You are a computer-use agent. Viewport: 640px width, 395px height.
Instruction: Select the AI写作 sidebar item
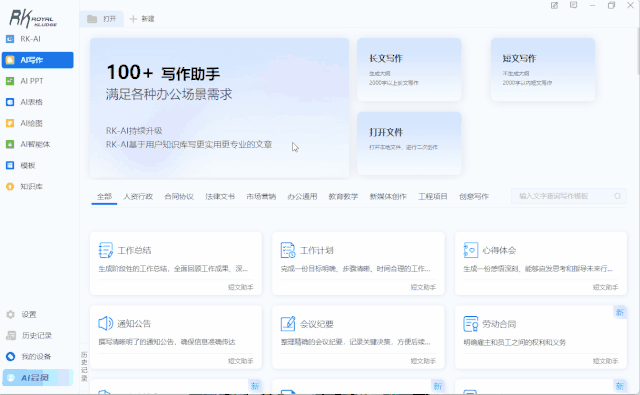[x=38, y=60]
